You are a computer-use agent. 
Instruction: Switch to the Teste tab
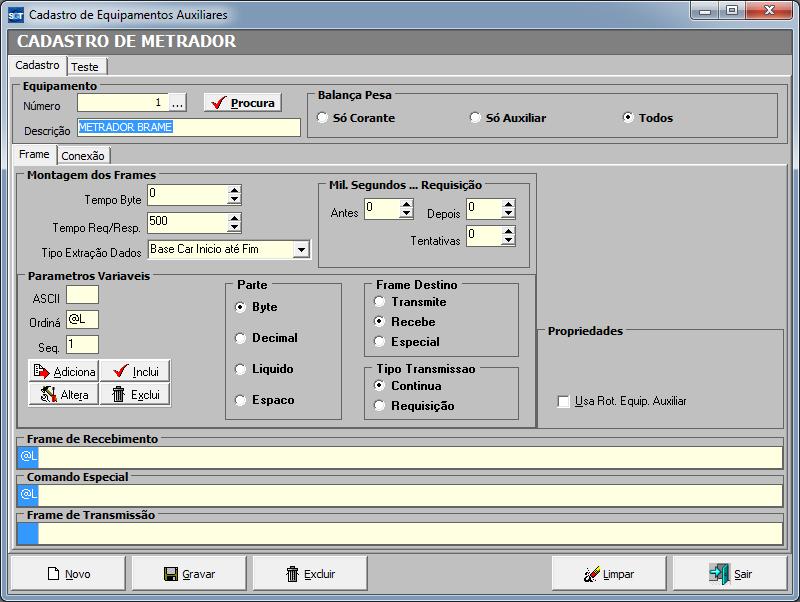point(85,67)
